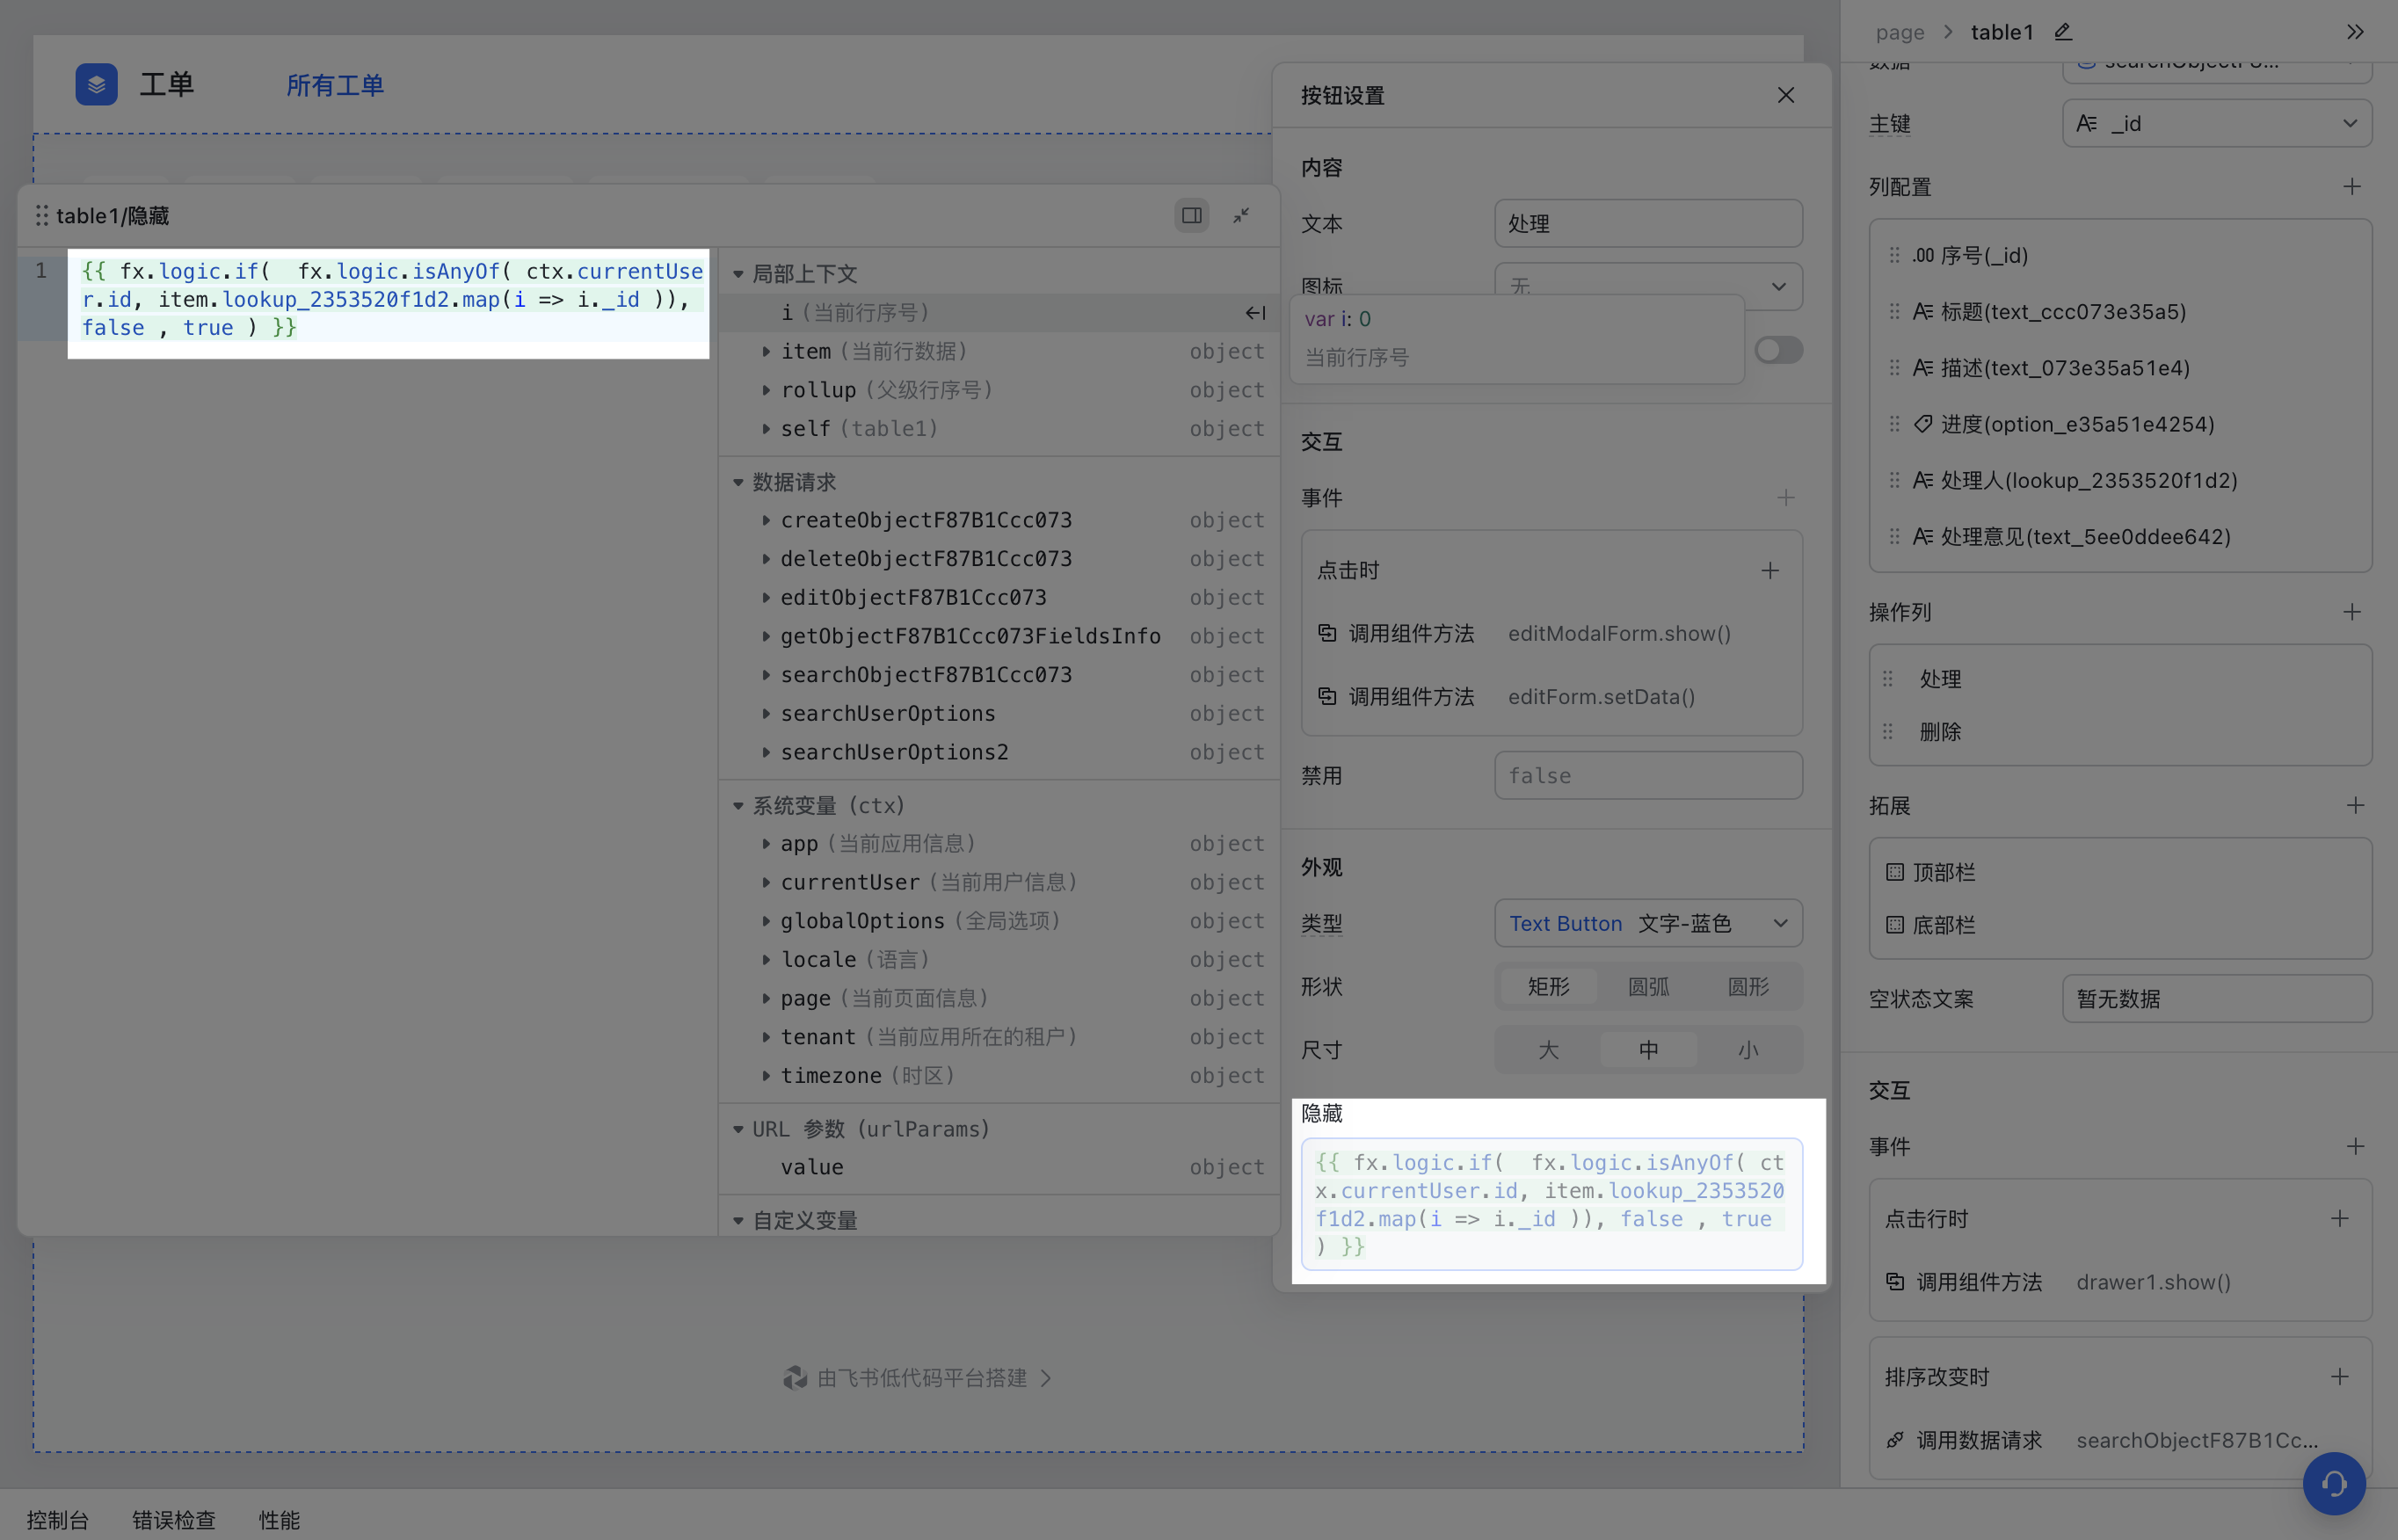This screenshot has height=1540, width=2398.
Task: Switch to 错误检查 tab
Action: pyautogui.click(x=174, y=1520)
